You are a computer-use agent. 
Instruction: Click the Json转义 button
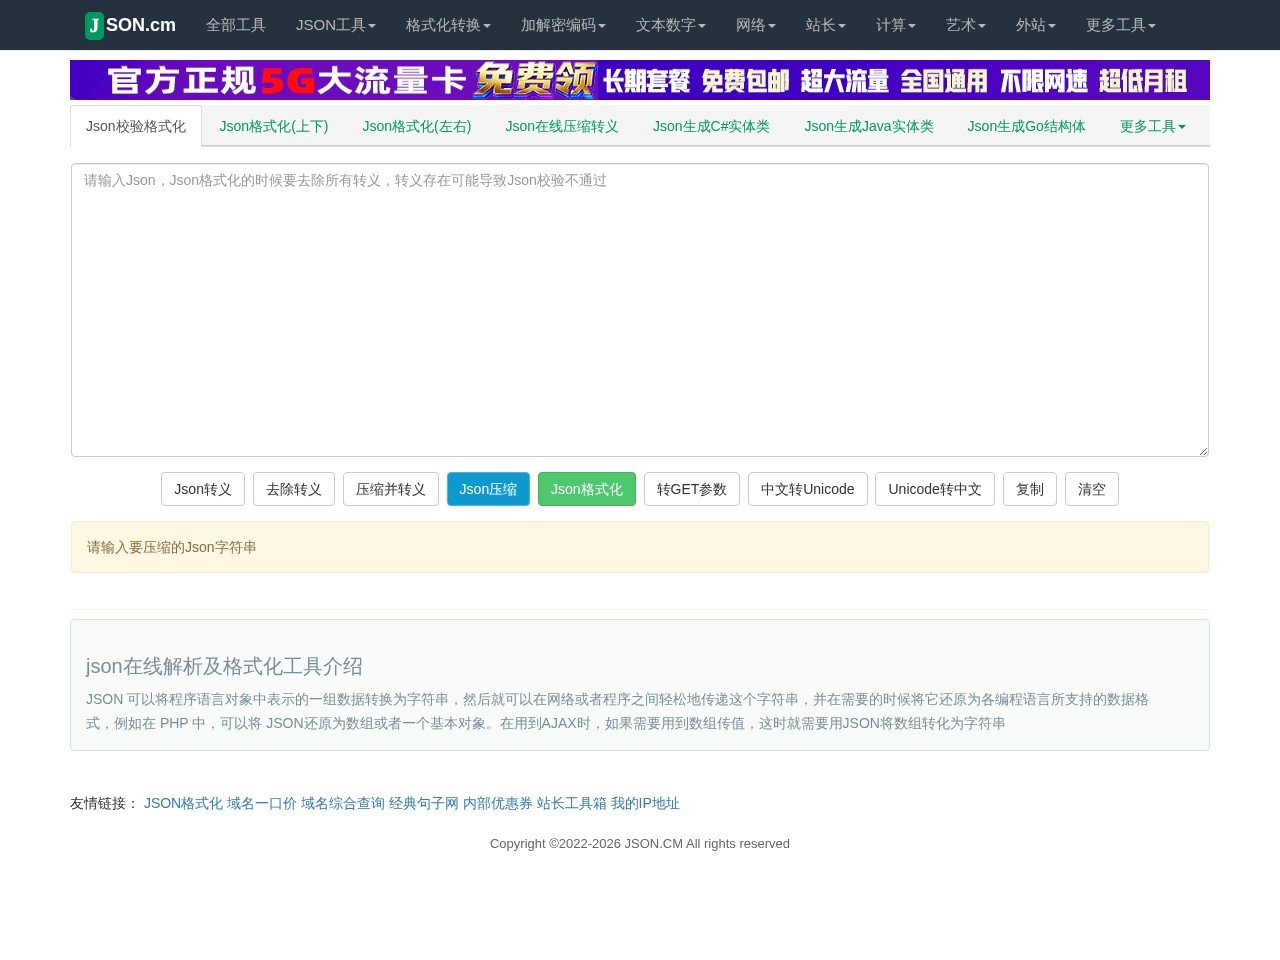pyautogui.click(x=203, y=489)
